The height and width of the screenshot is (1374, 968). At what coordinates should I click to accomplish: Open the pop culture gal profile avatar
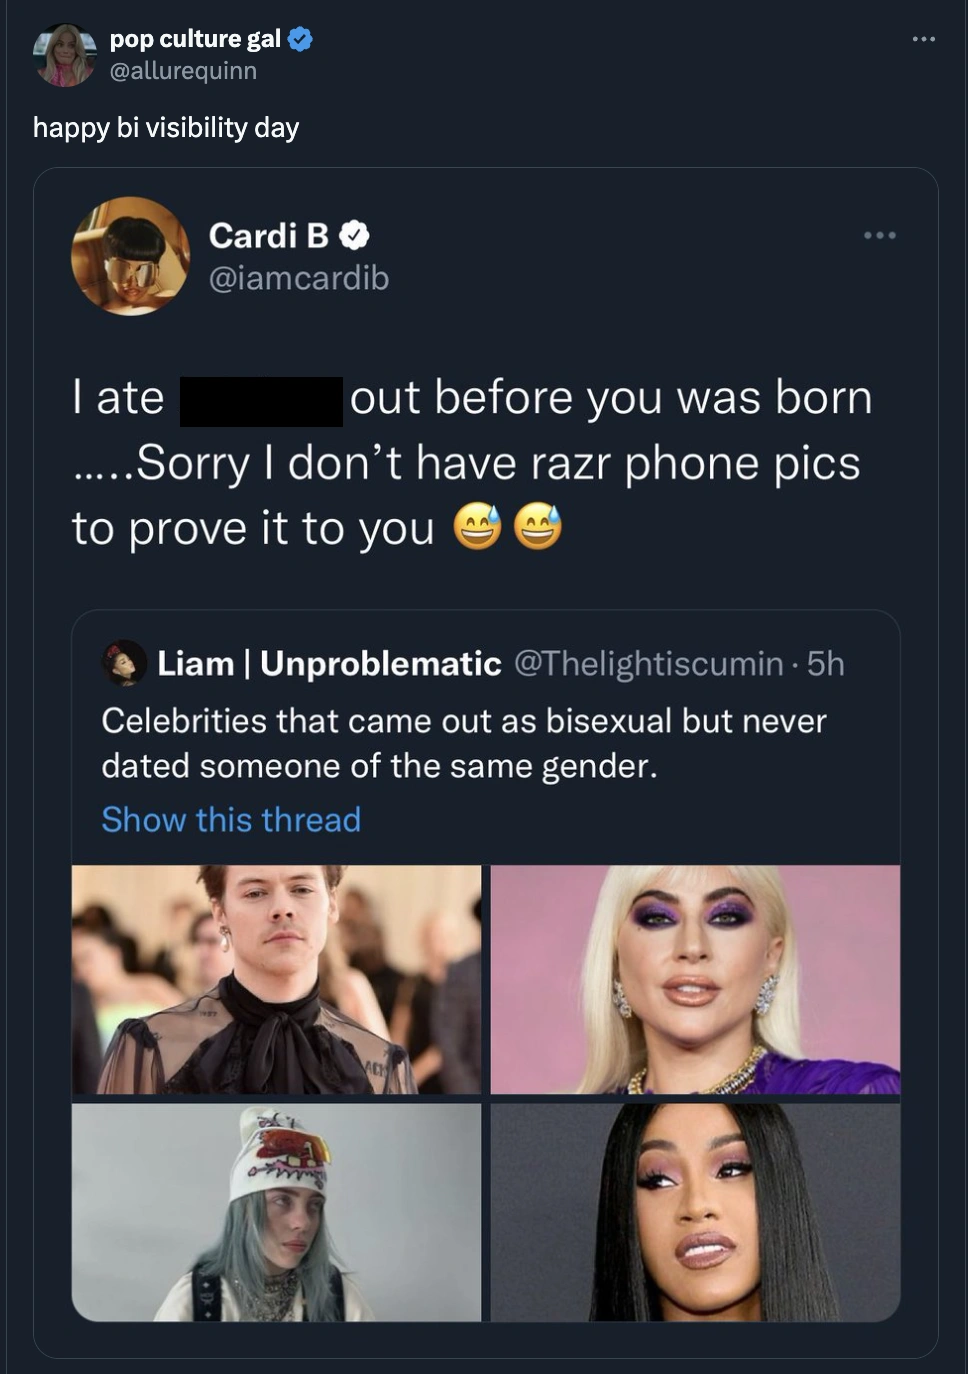tap(64, 55)
